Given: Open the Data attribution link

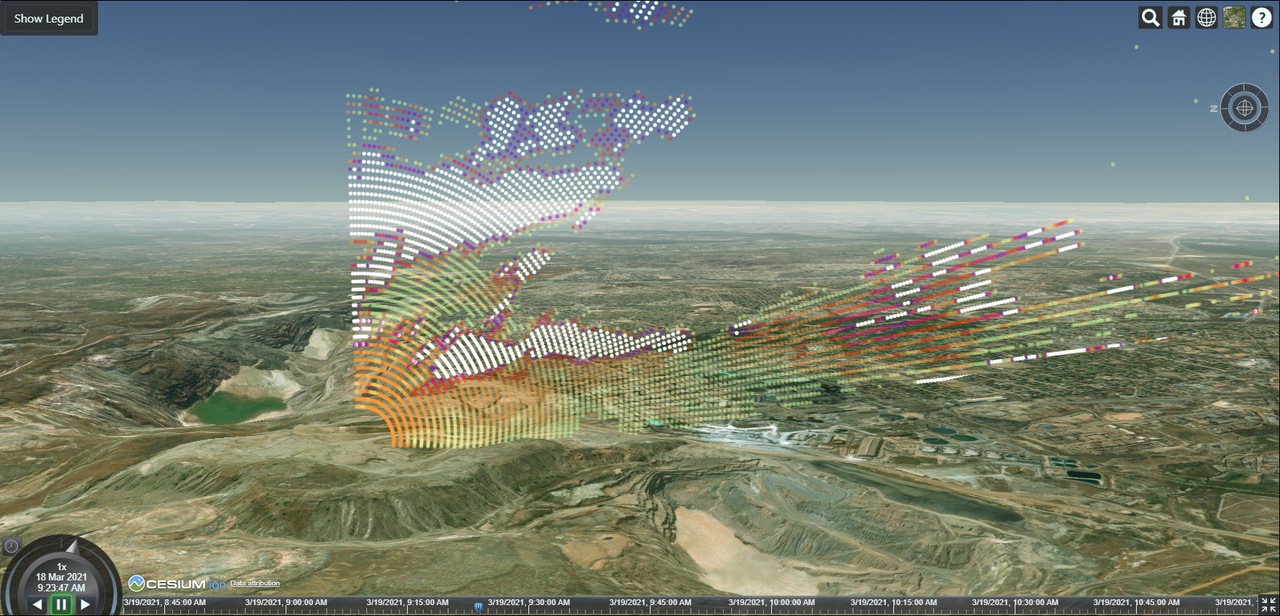Looking at the screenshot, I should coord(255,583).
